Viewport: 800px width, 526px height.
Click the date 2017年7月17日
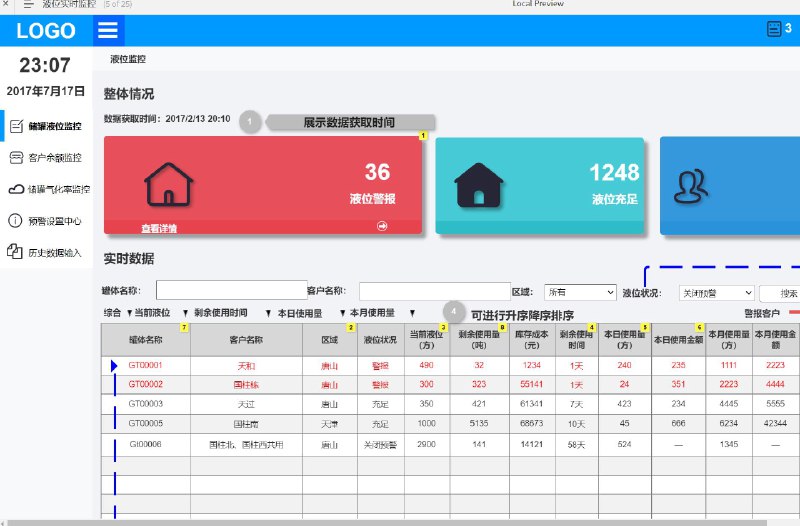click(45, 91)
